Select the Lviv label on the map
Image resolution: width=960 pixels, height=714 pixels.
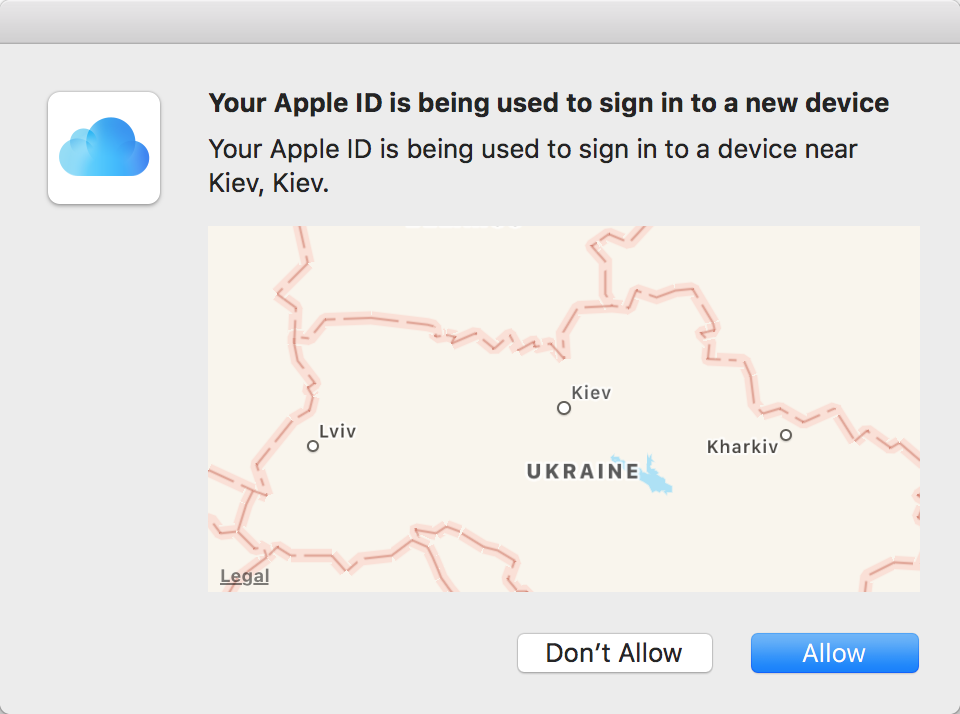point(337,432)
